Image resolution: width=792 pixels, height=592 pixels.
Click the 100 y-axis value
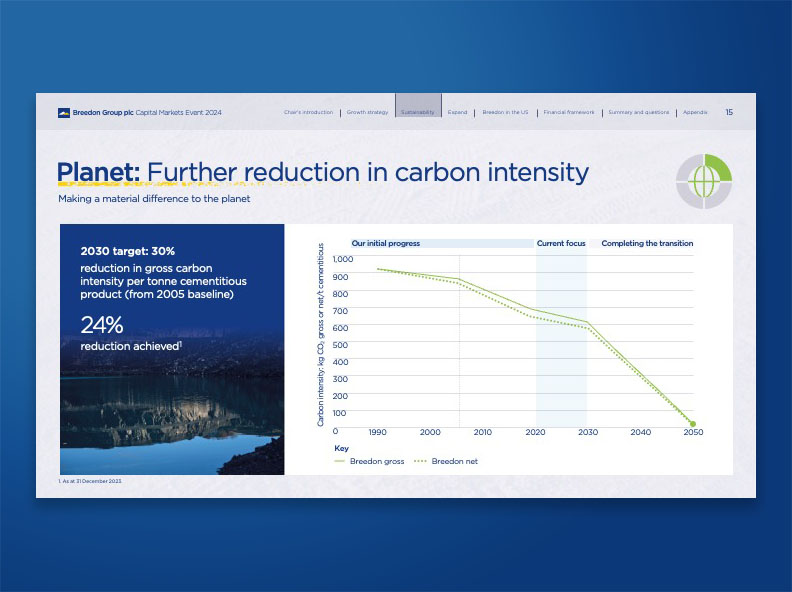339,413
